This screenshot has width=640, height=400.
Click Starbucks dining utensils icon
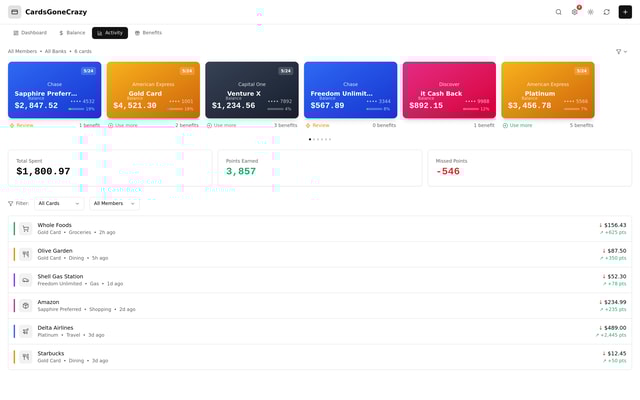pos(25,357)
